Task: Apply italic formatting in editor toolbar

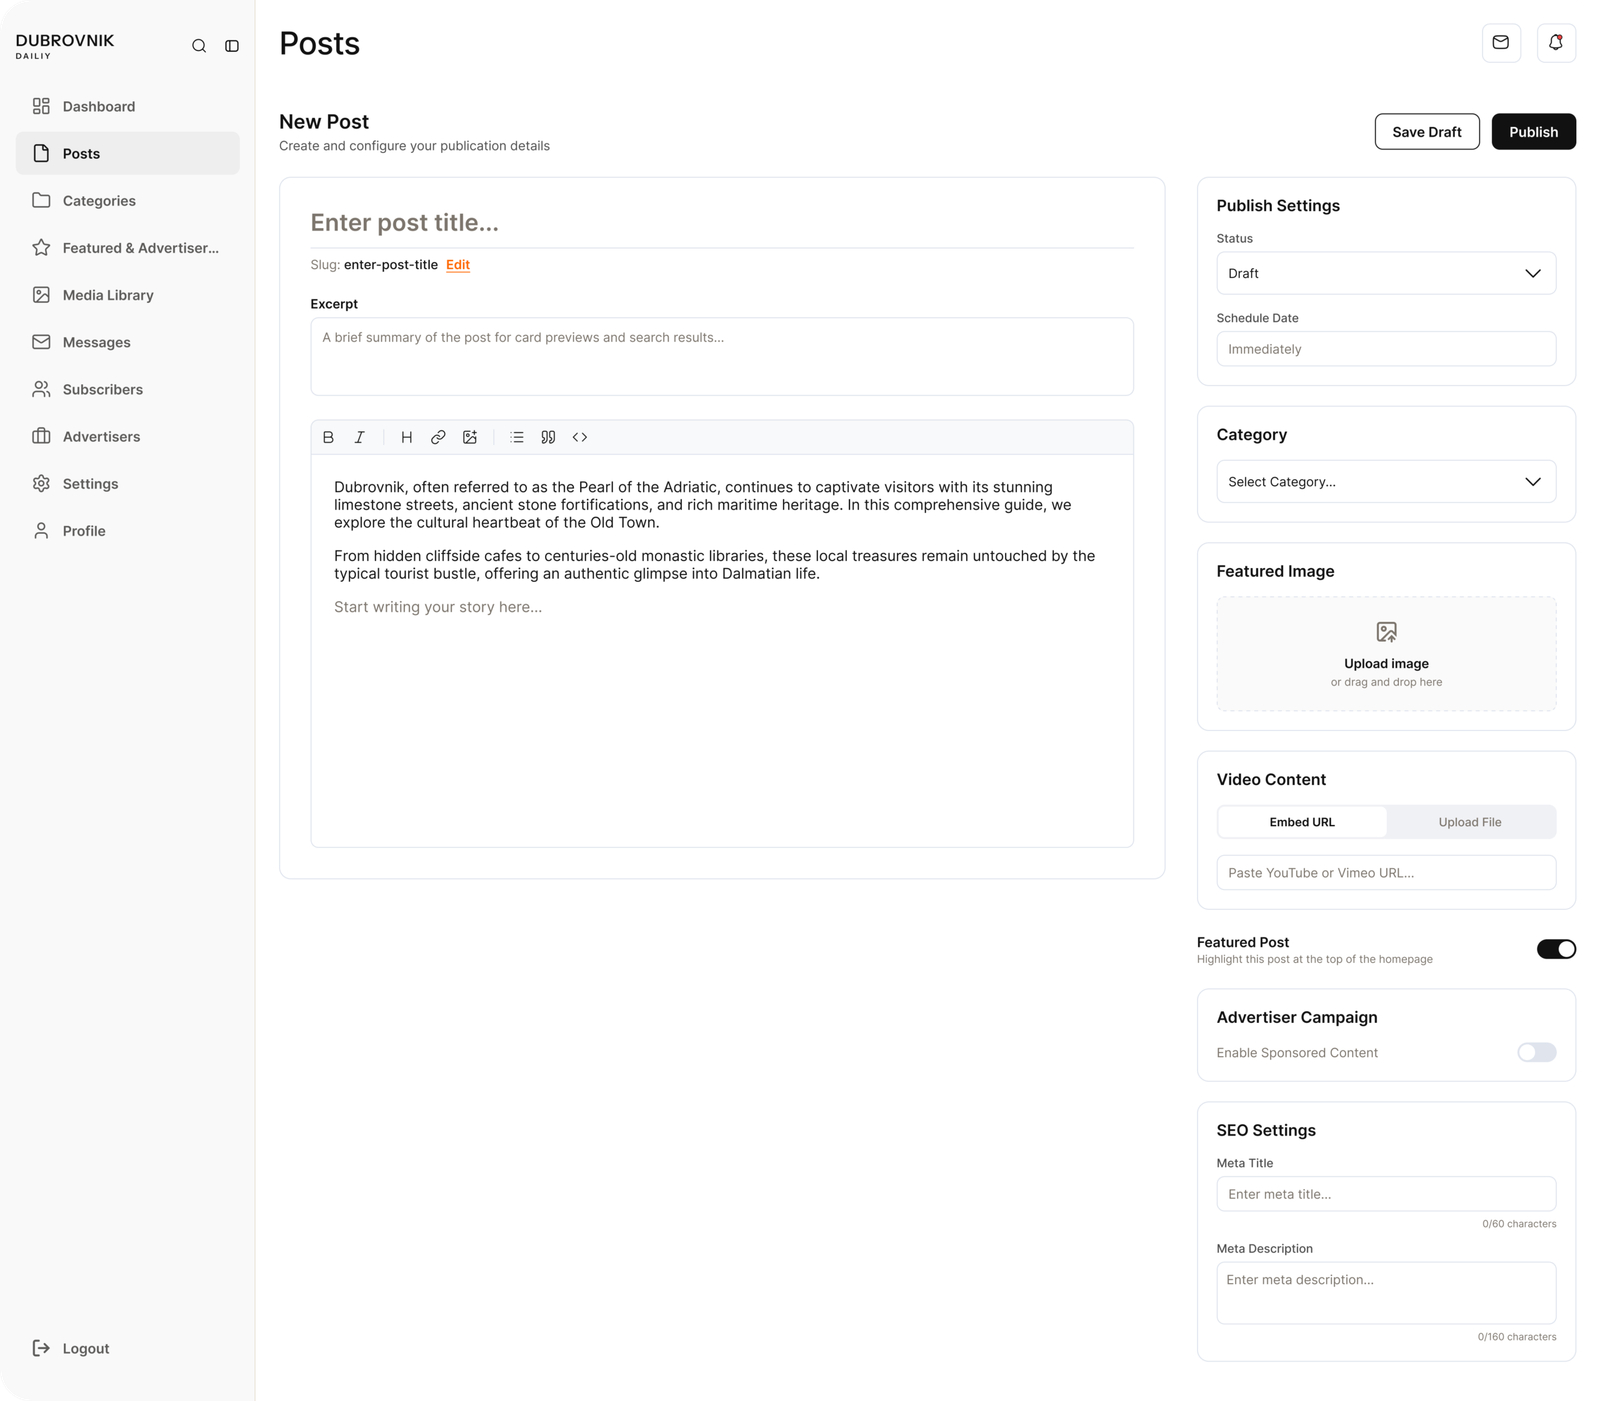Action: (x=360, y=437)
